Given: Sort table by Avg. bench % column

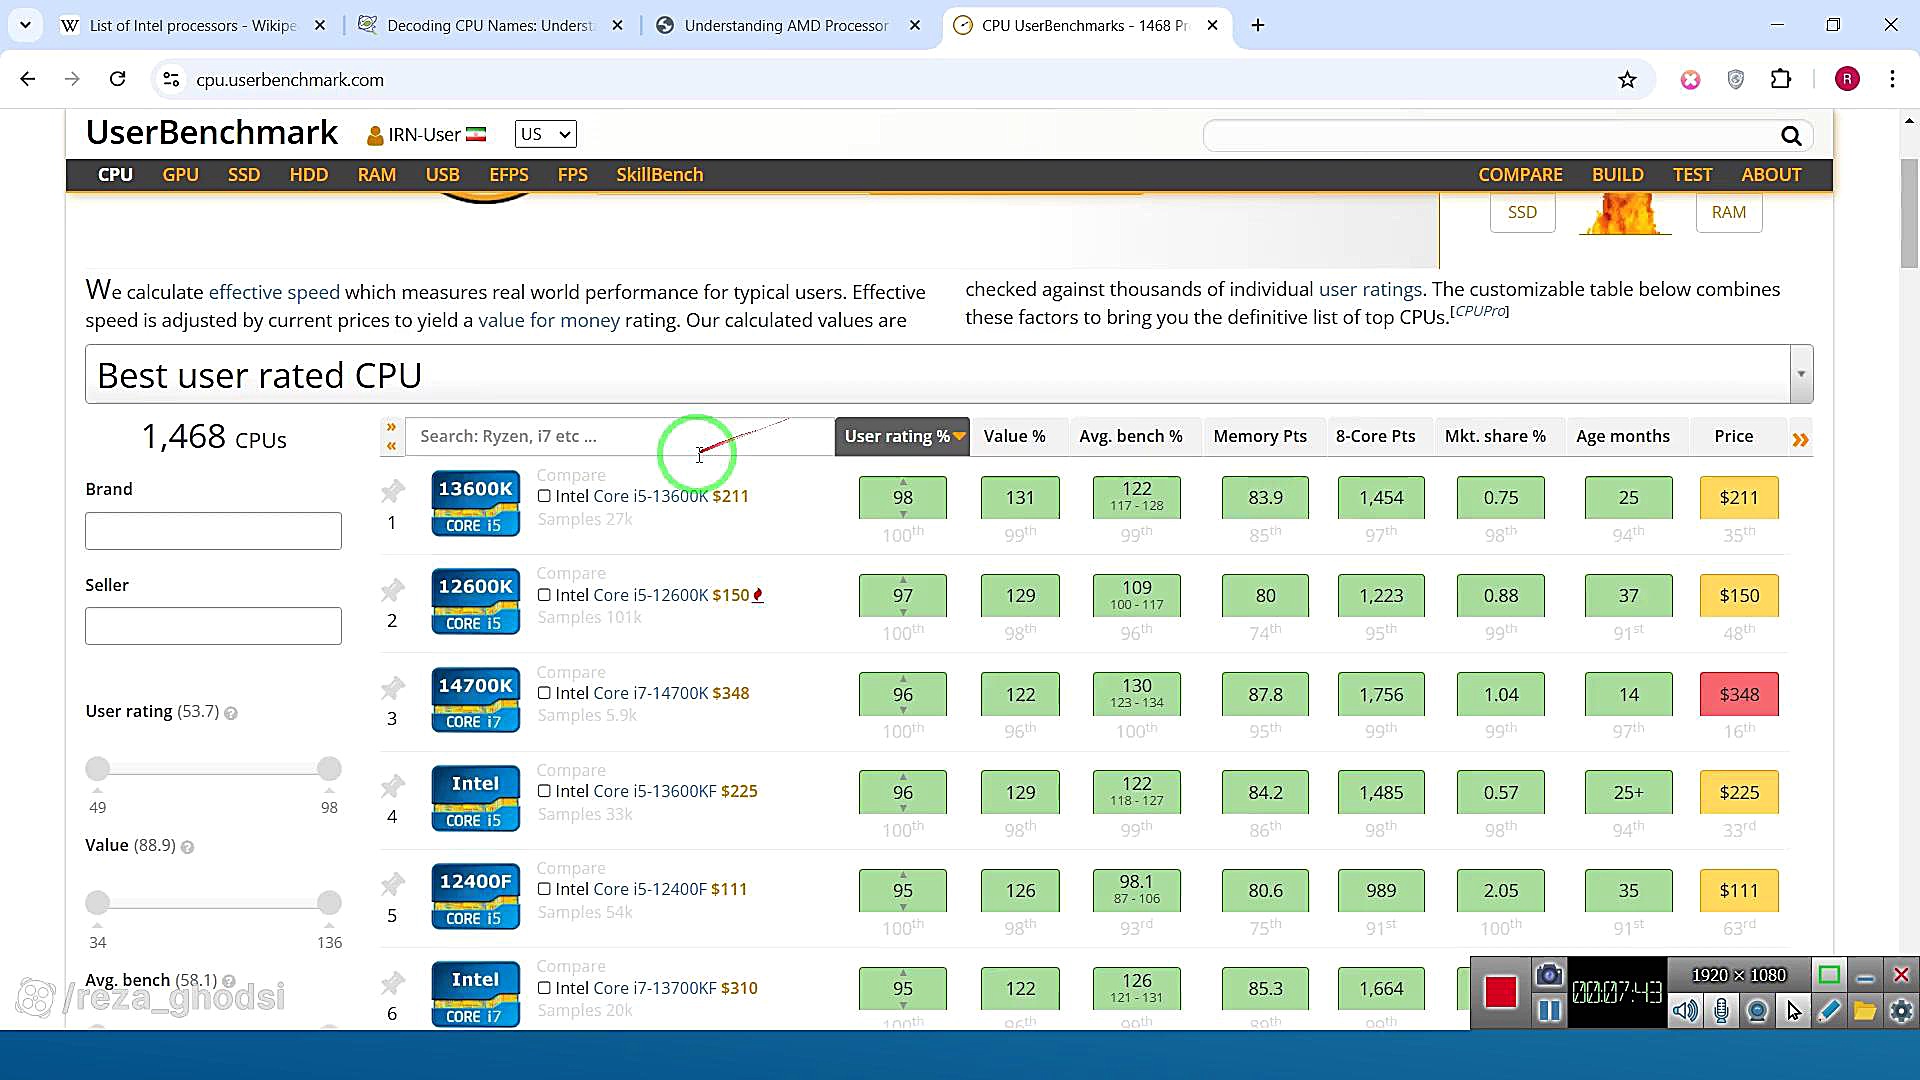Looking at the screenshot, I should (x=1131, y=437).
